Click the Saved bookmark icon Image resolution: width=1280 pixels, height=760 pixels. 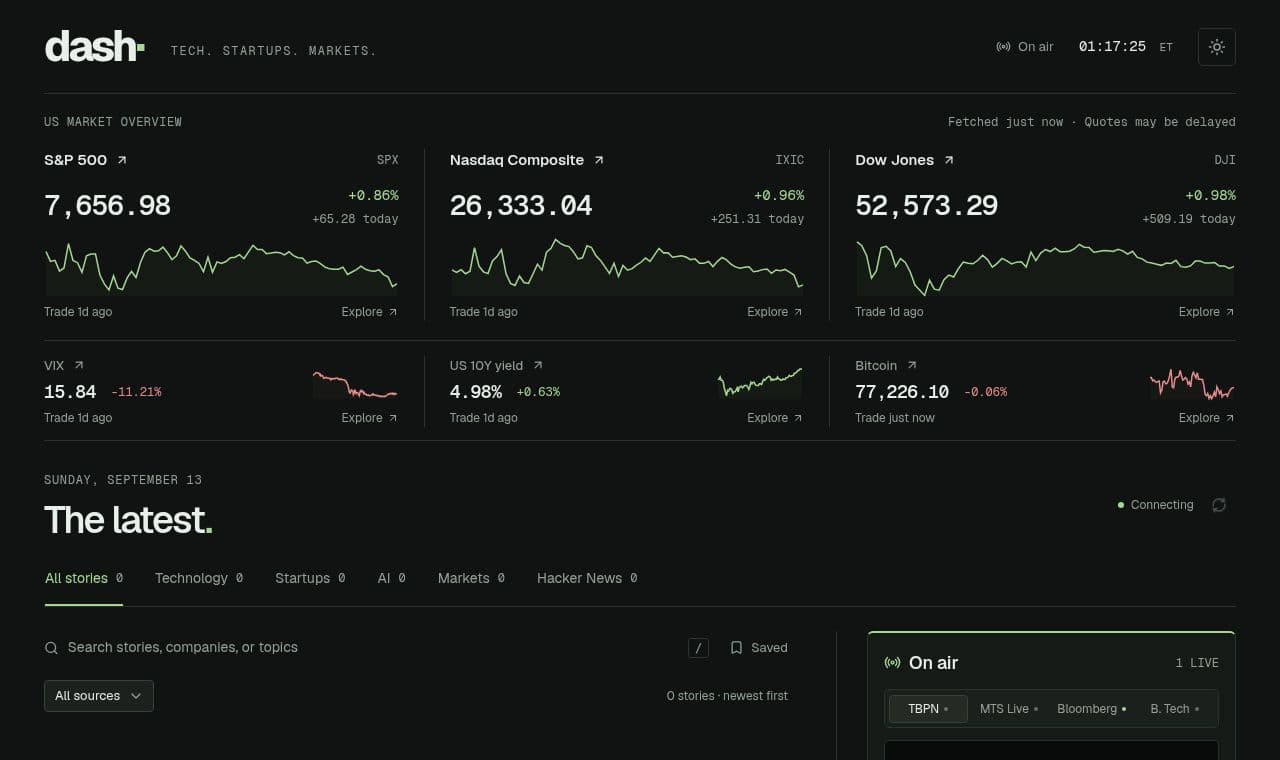736,648
